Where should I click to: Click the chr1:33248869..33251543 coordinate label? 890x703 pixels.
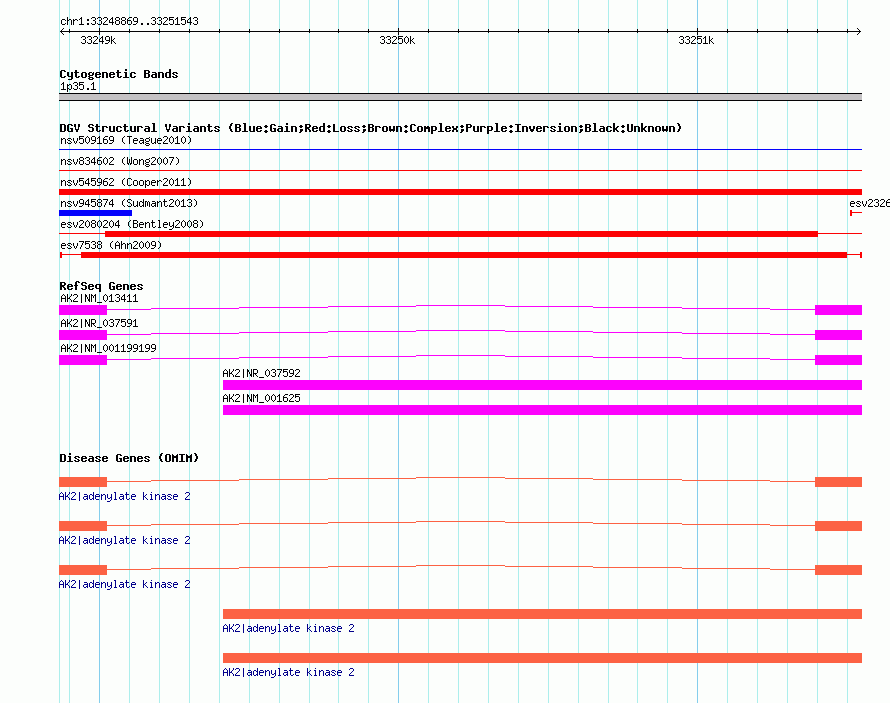pos(129,22)
